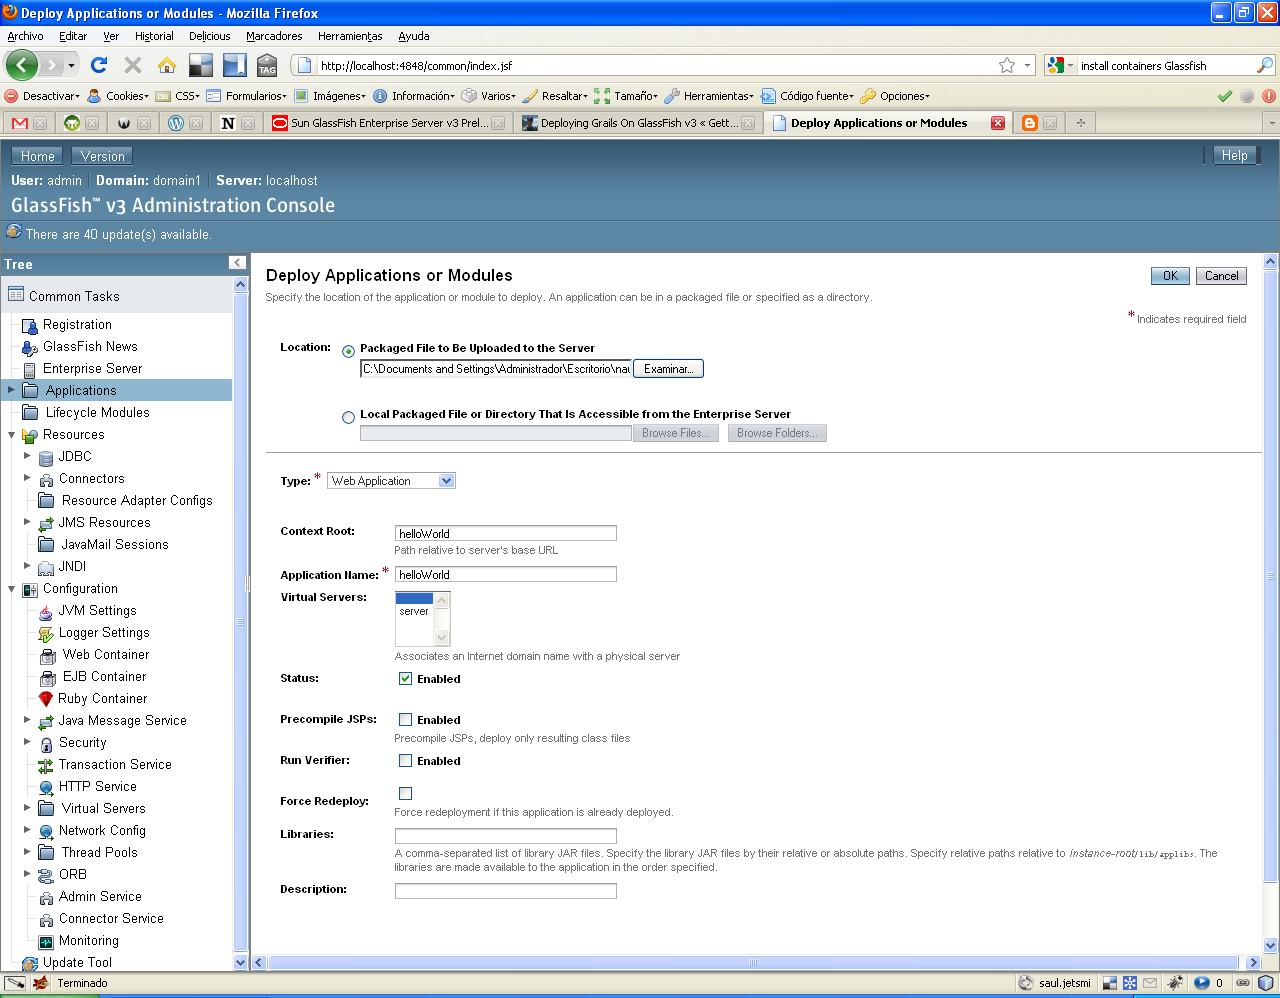
Task: Open the Blogger pinned tab
Action: 1030,123
